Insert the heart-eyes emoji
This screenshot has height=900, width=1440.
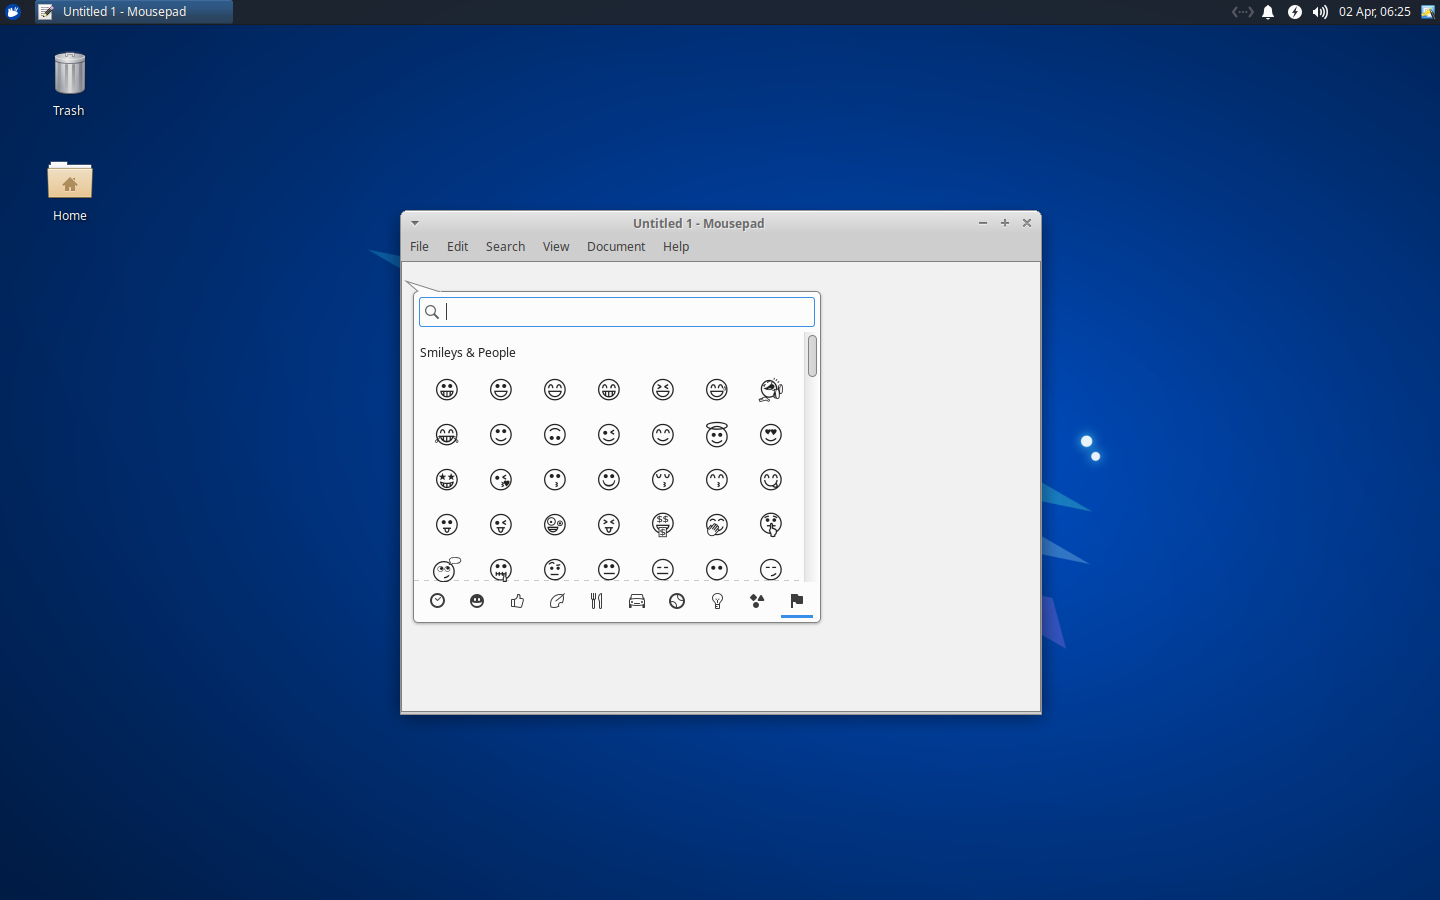pyautogui.click(x=771, y=435)
